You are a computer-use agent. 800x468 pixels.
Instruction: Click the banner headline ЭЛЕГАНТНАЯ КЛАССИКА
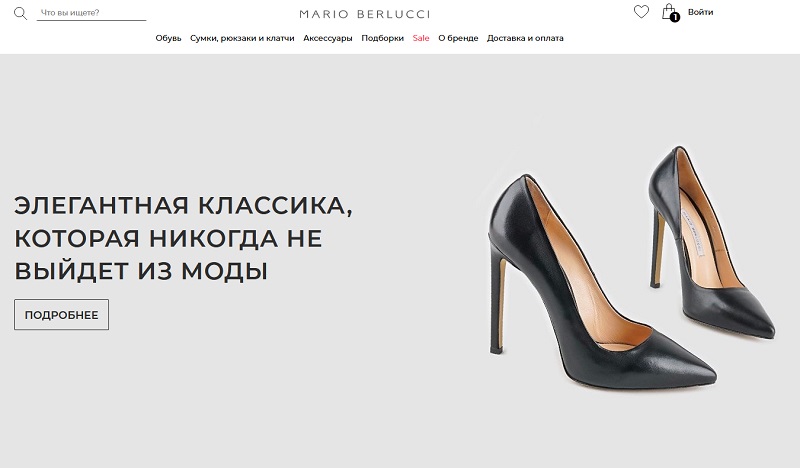point(183,206)
